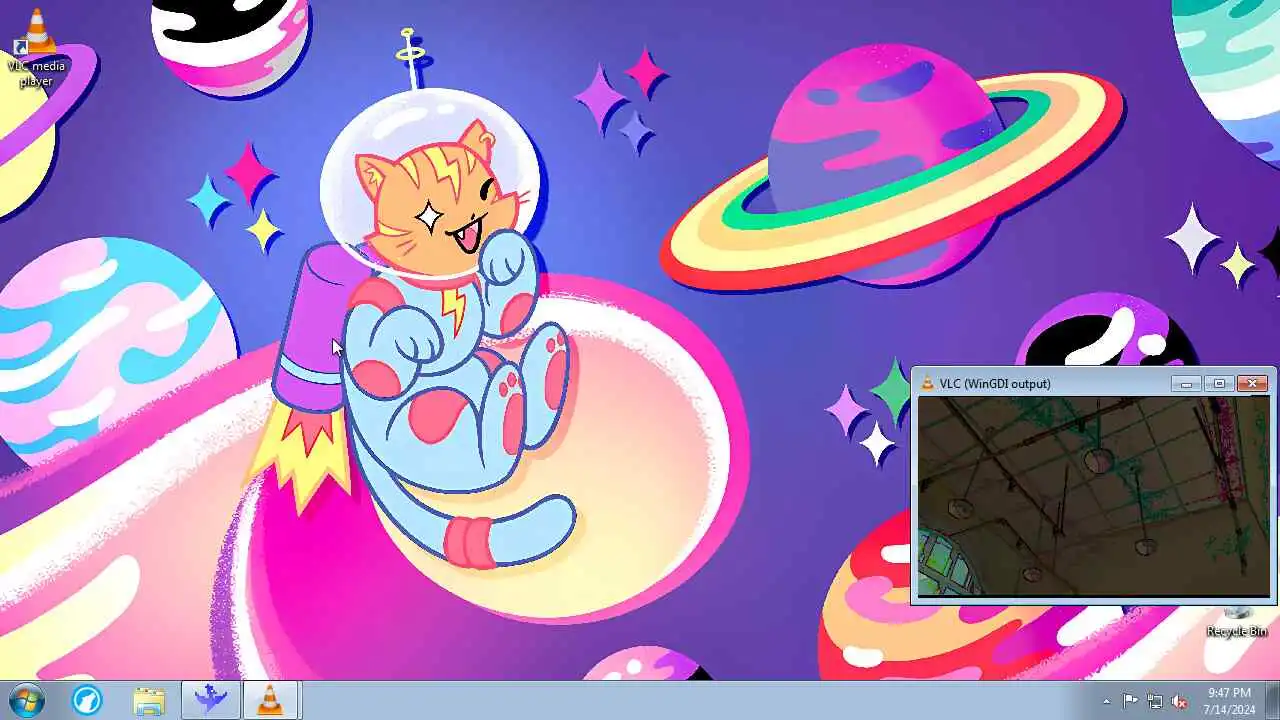Open the network status tray icon

tap(1155, 701)
